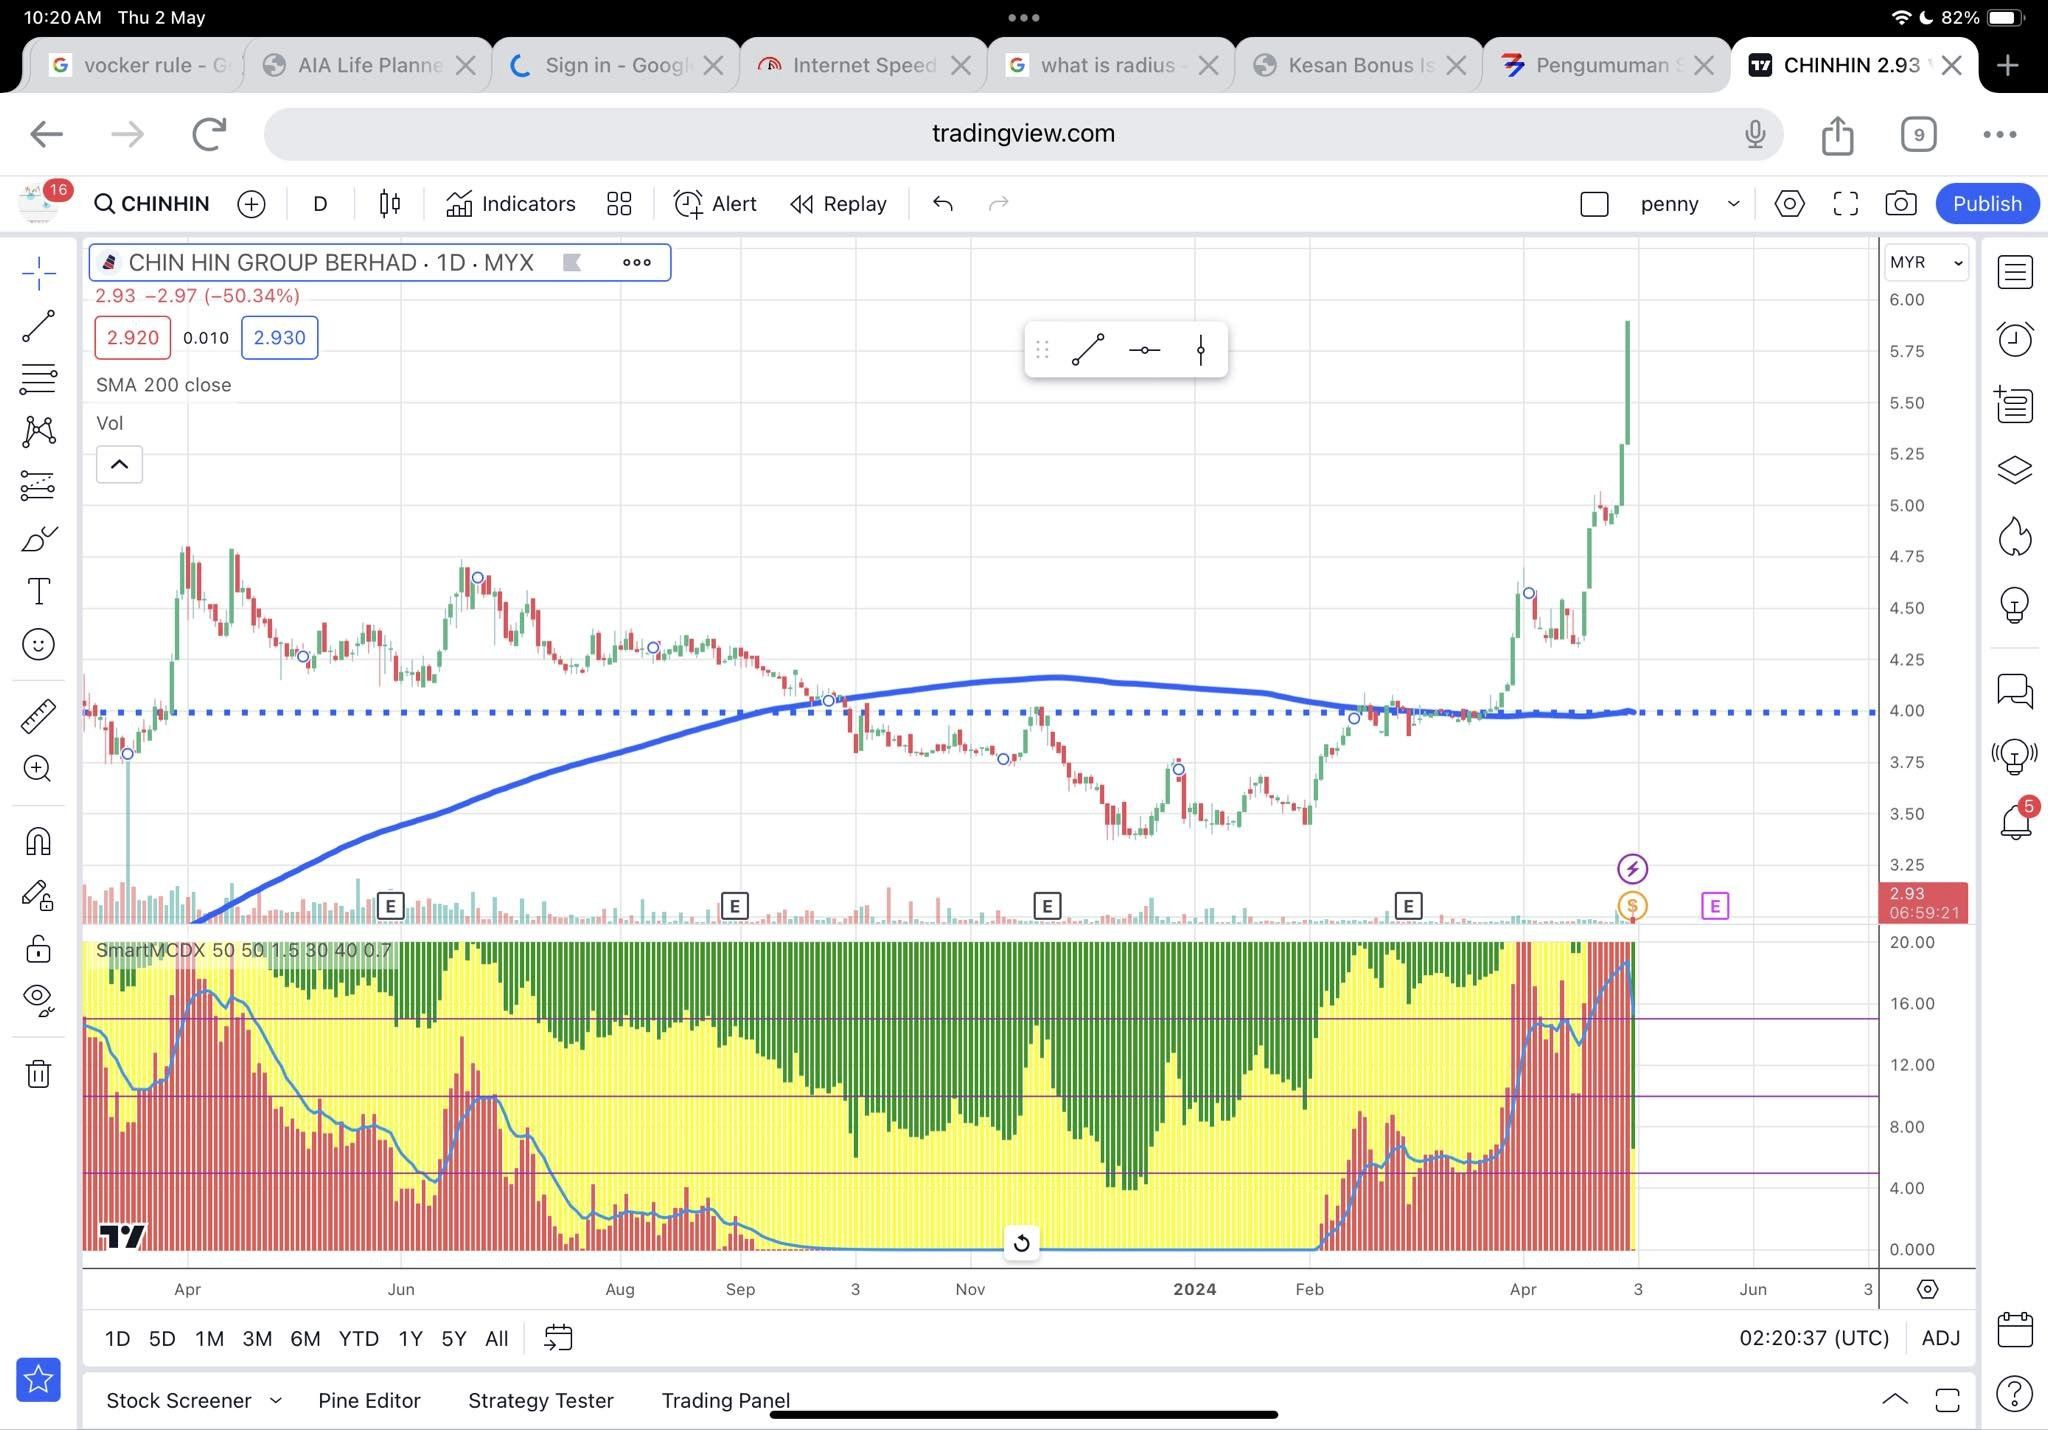Click the Publish button
The width and height of the screenshot is (2048, 1430).
(1986, 204)
